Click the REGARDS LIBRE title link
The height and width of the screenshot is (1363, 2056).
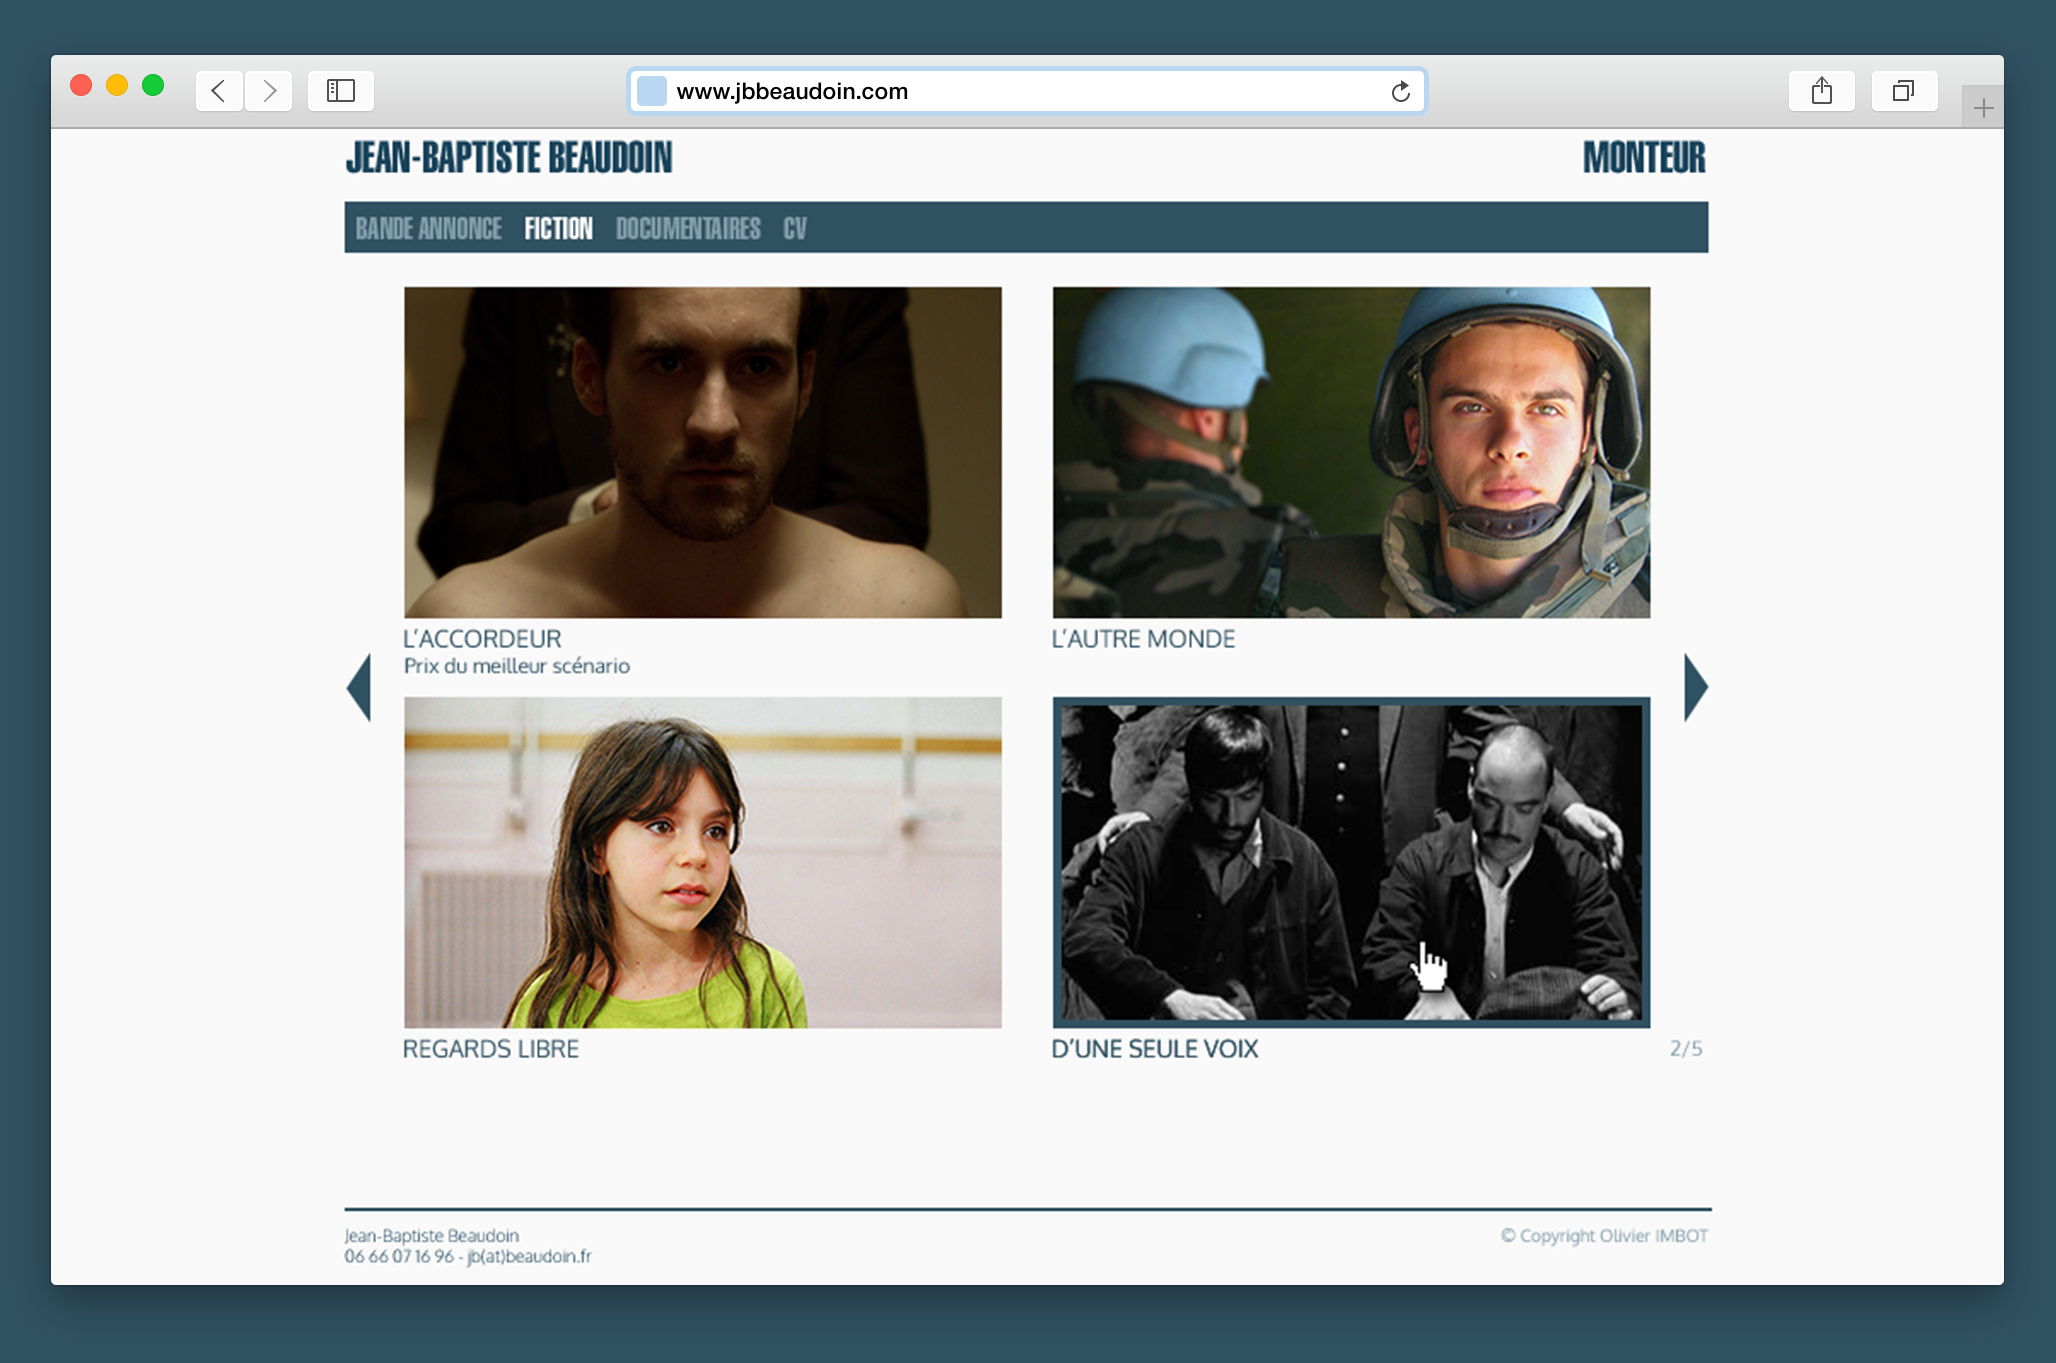[491, 1049]
